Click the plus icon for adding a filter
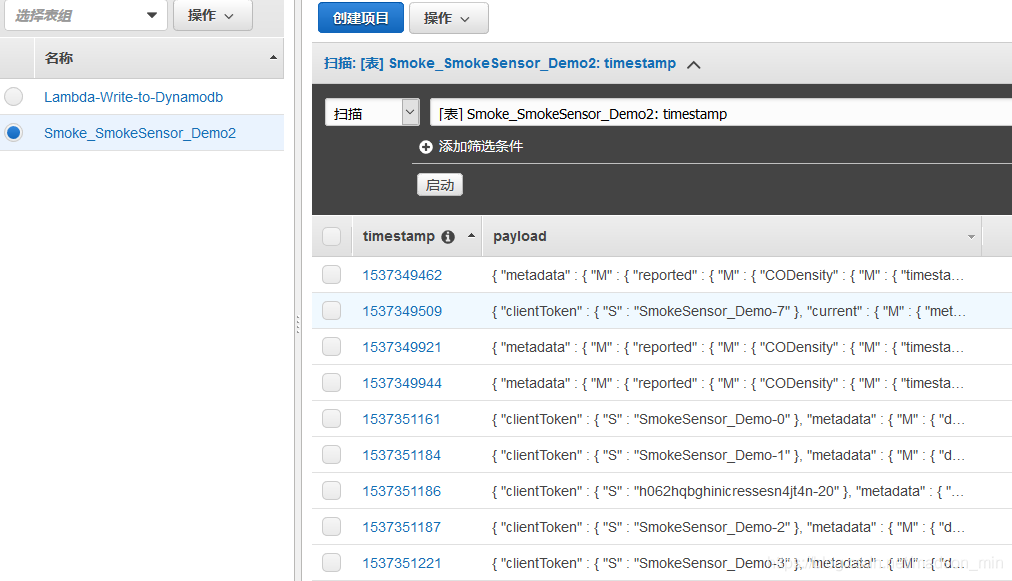This screenshot has width=1012, height=581. point(425,147)
